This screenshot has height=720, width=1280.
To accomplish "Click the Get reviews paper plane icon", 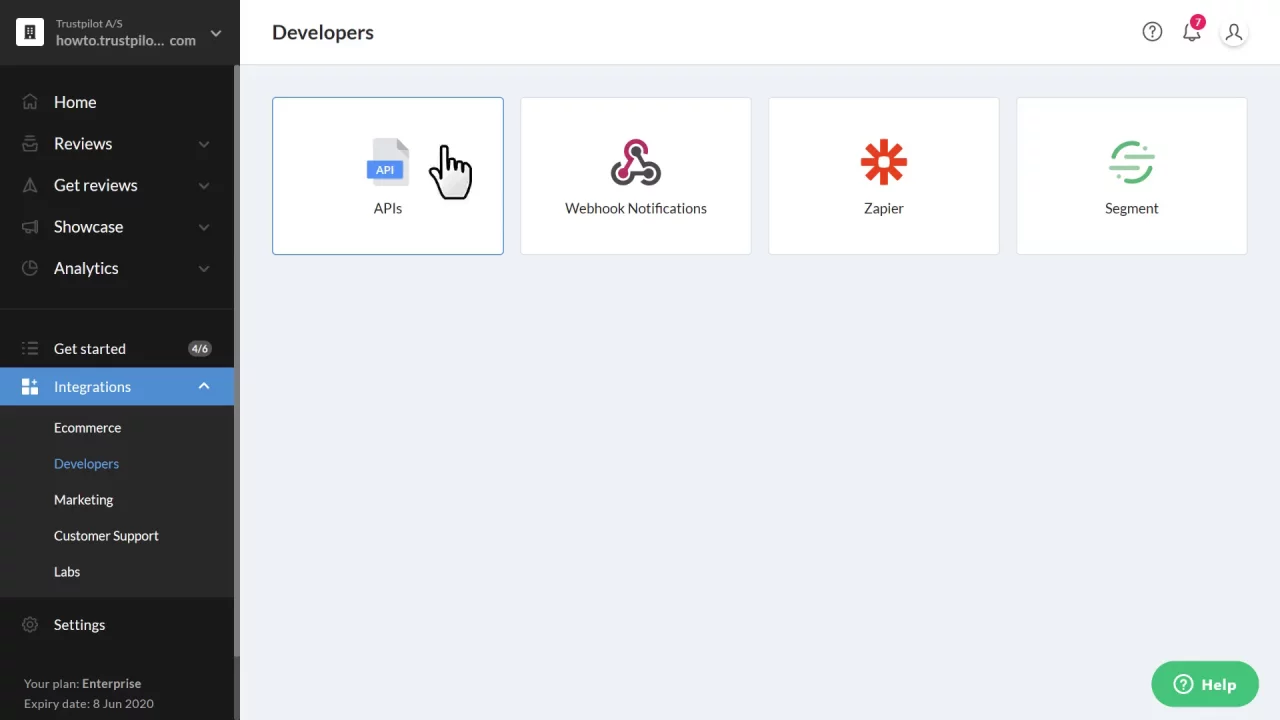I will click(30, 185).
